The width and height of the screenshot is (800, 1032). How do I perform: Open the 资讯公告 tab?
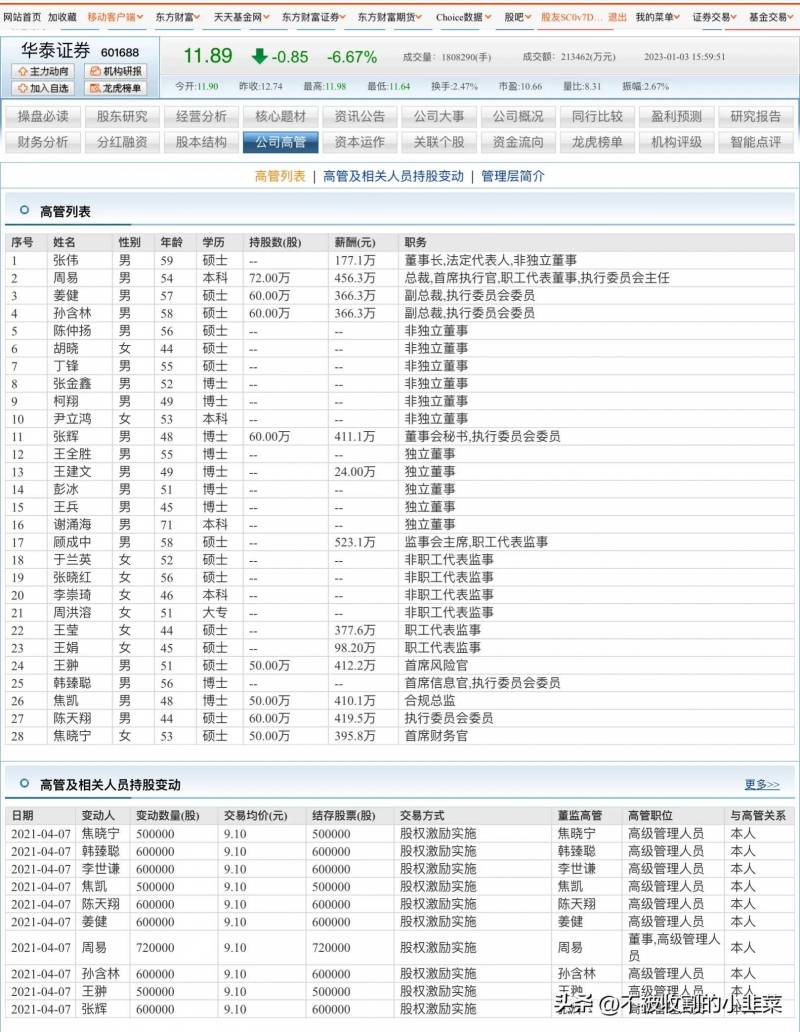click(359, 116)
